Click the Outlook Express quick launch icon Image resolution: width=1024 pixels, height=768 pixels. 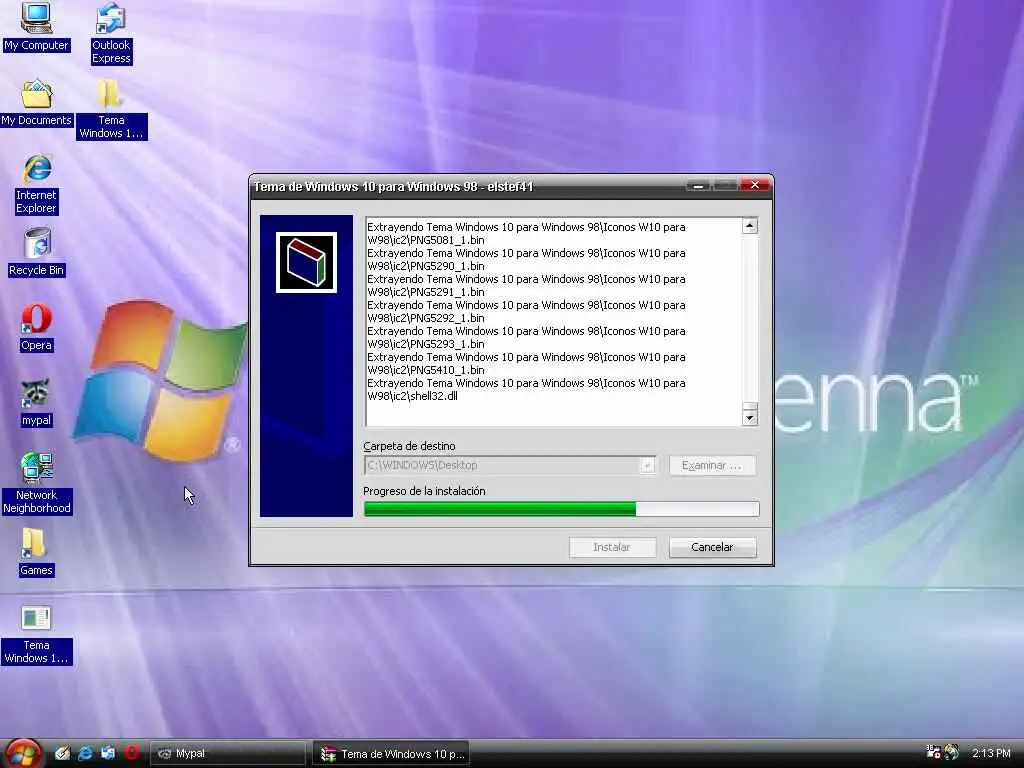coord(108,753)
